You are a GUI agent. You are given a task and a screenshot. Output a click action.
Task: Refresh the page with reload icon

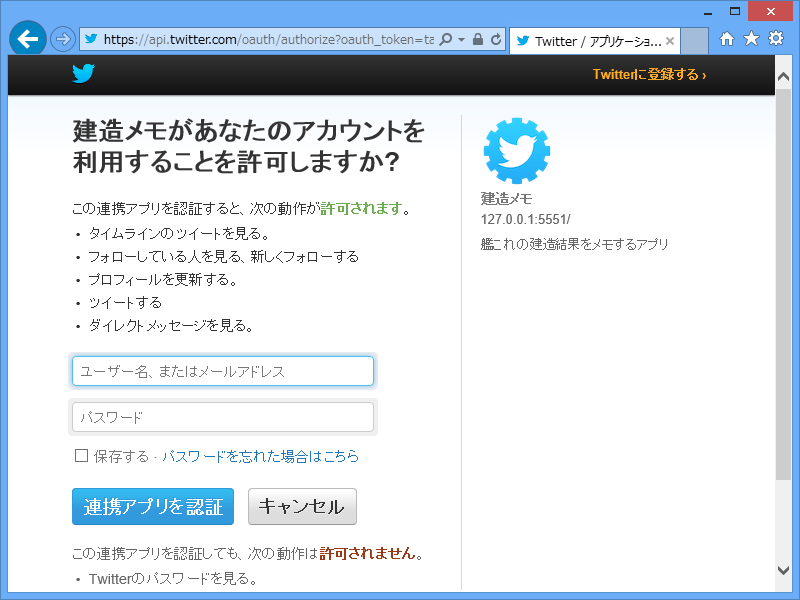(x=495, y=39)
